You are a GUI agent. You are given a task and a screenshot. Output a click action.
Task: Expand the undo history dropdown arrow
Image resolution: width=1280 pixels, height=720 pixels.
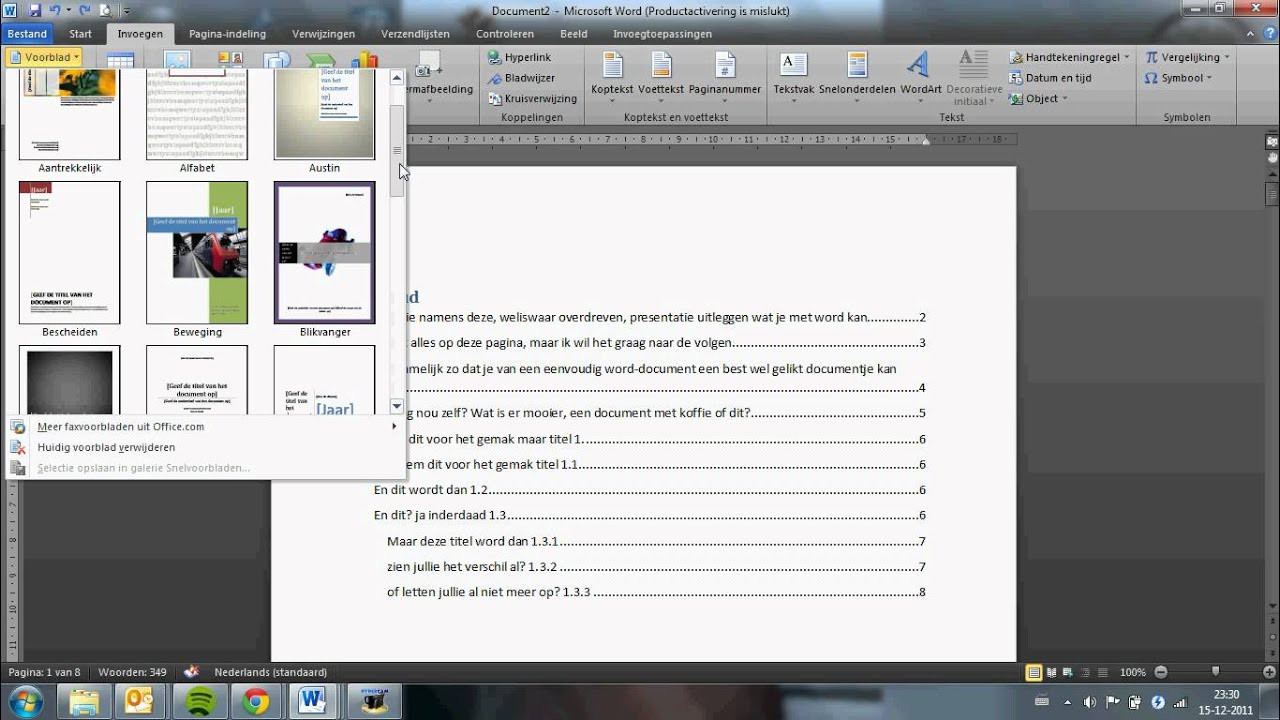point(67,12)
